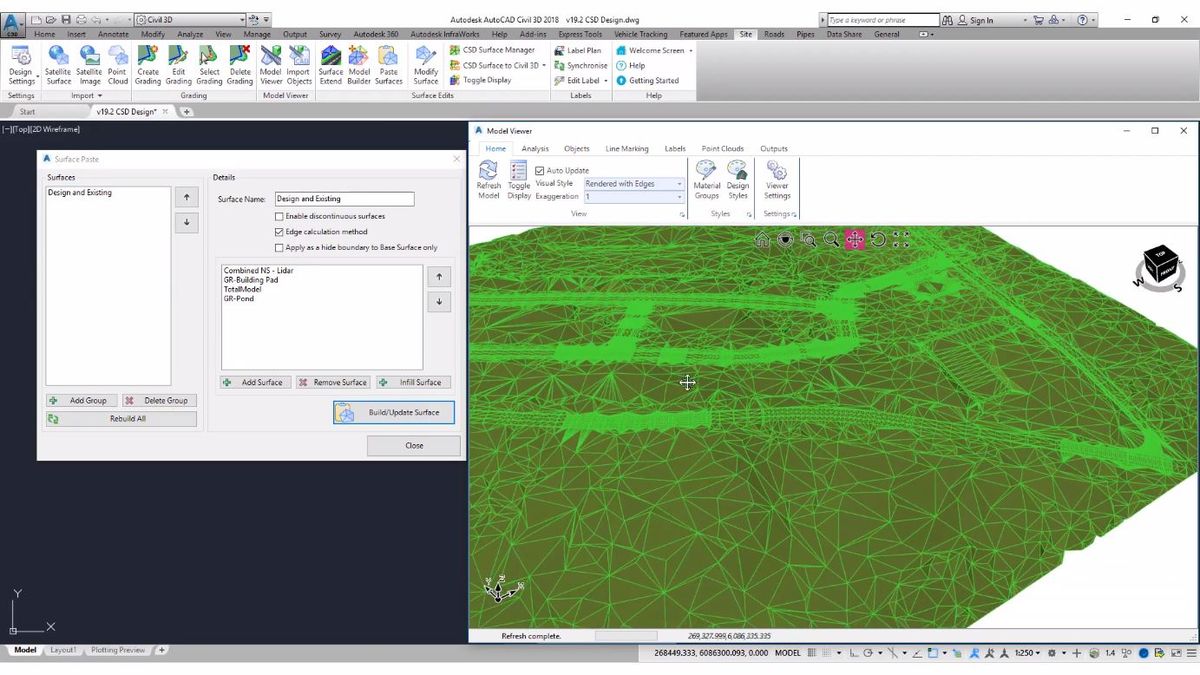
Task: Enable discontinuous surfaces checkbox
Action: (x=279, y=216)
